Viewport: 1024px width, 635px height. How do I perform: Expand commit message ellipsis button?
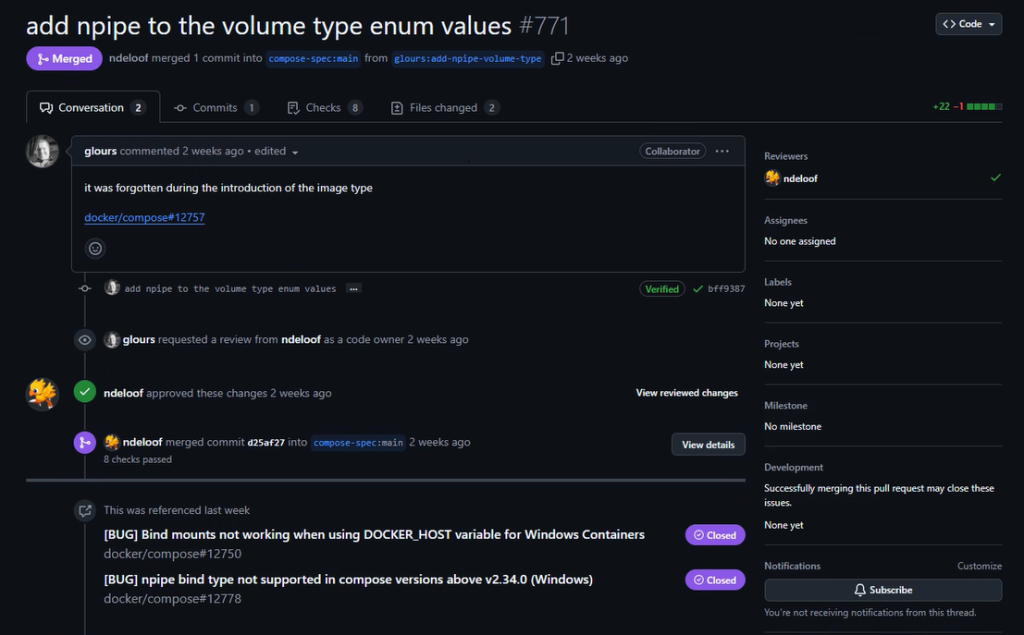[x=353, y=289]
